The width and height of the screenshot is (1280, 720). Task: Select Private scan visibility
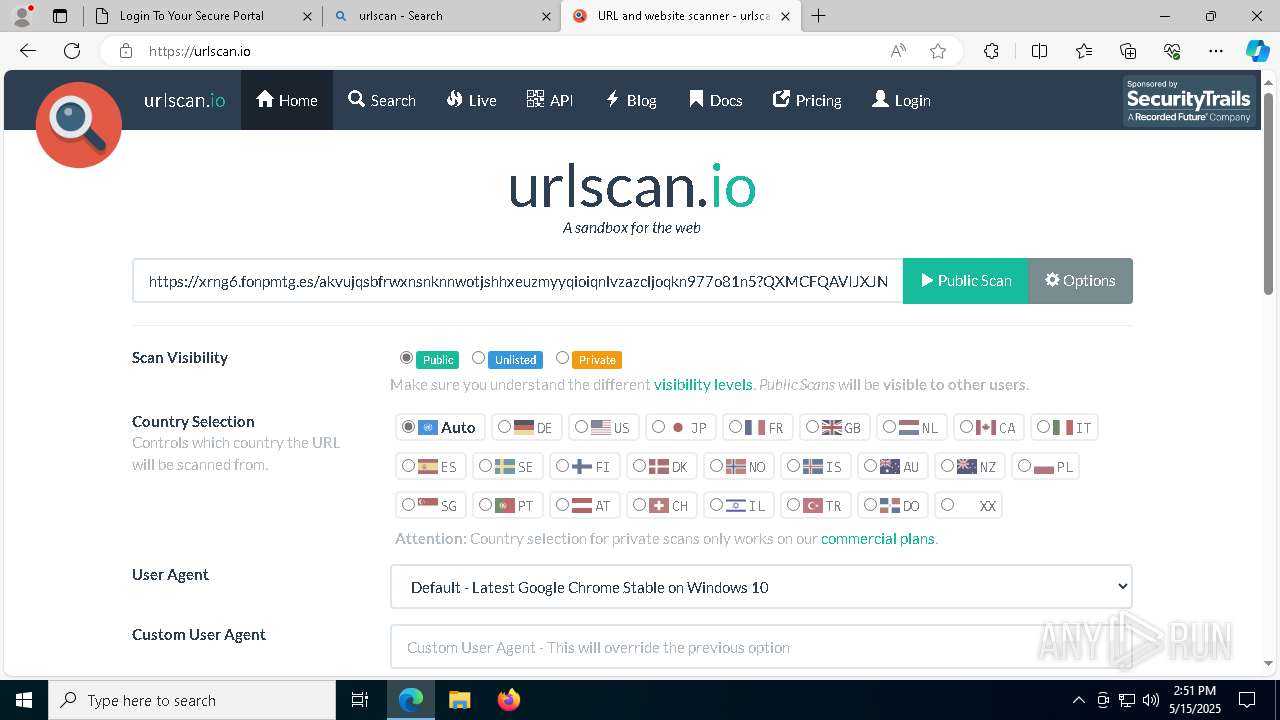pyautogui.click(x=562, y=358)
